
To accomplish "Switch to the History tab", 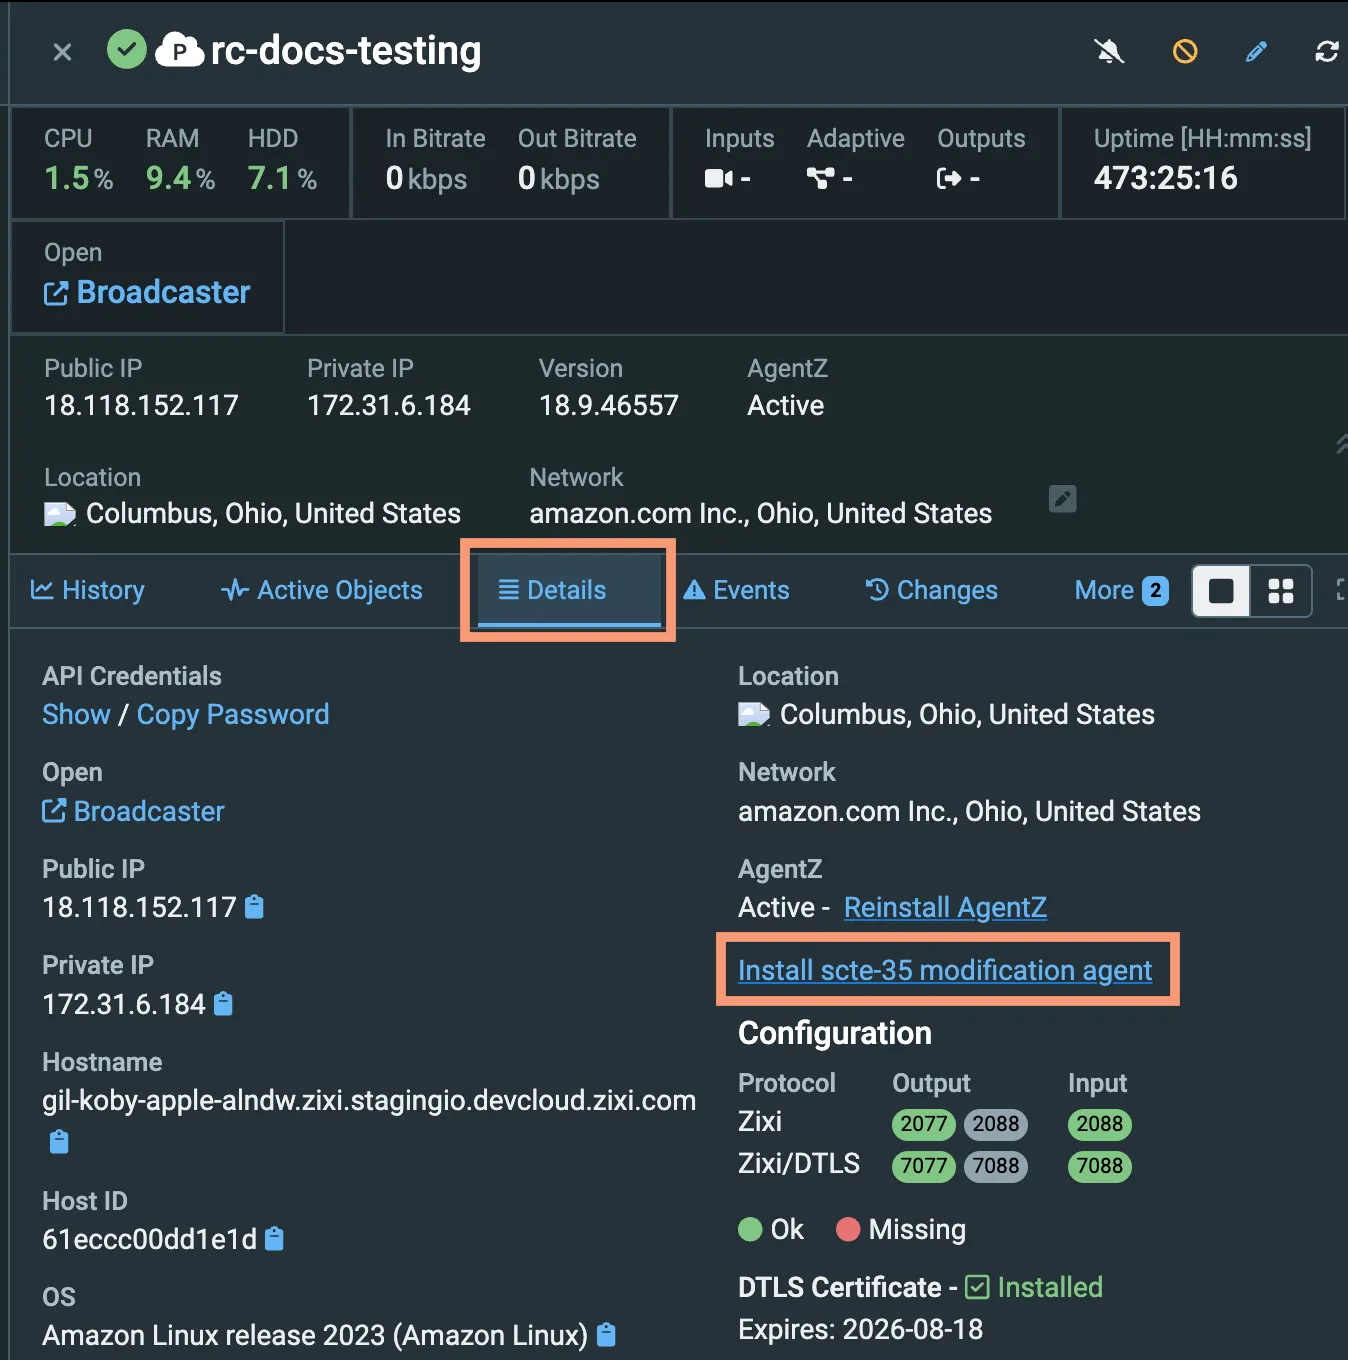I will pyautogui.click(x=88, y=590).
